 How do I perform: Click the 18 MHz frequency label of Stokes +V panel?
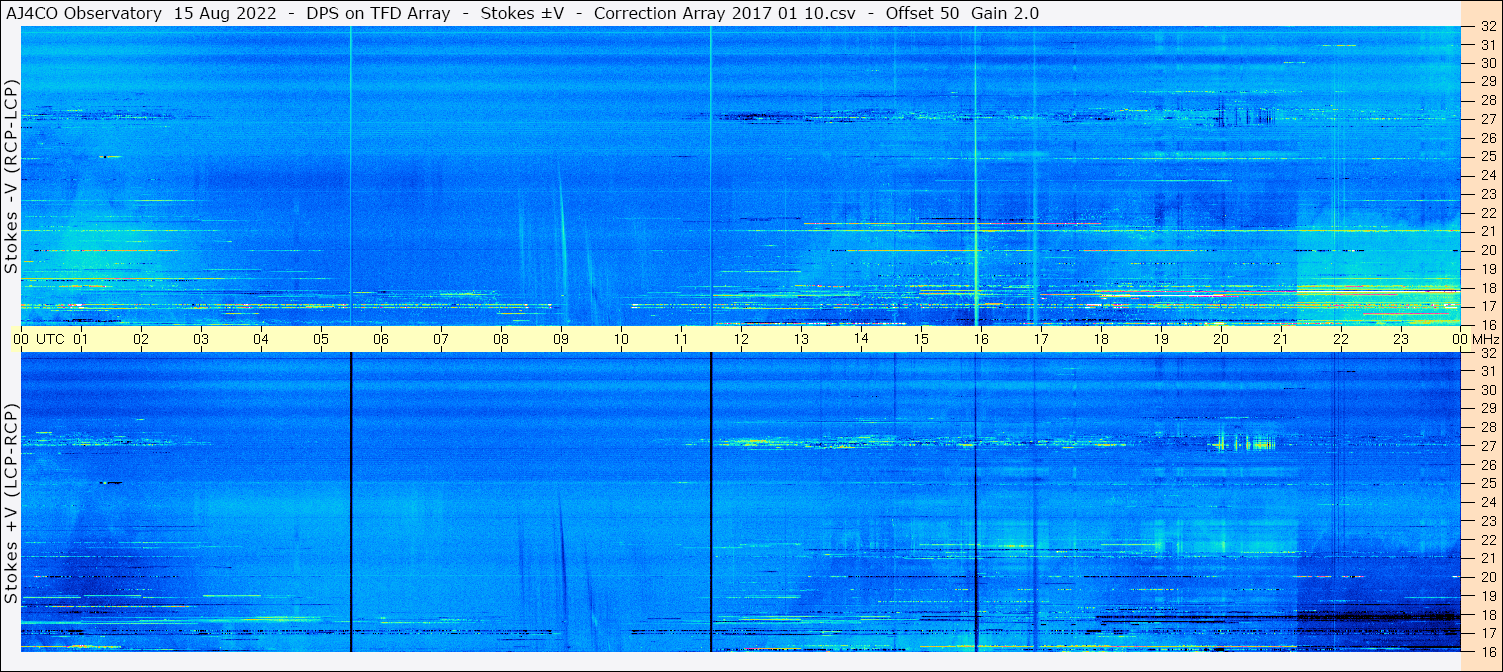click(1487, 615)
